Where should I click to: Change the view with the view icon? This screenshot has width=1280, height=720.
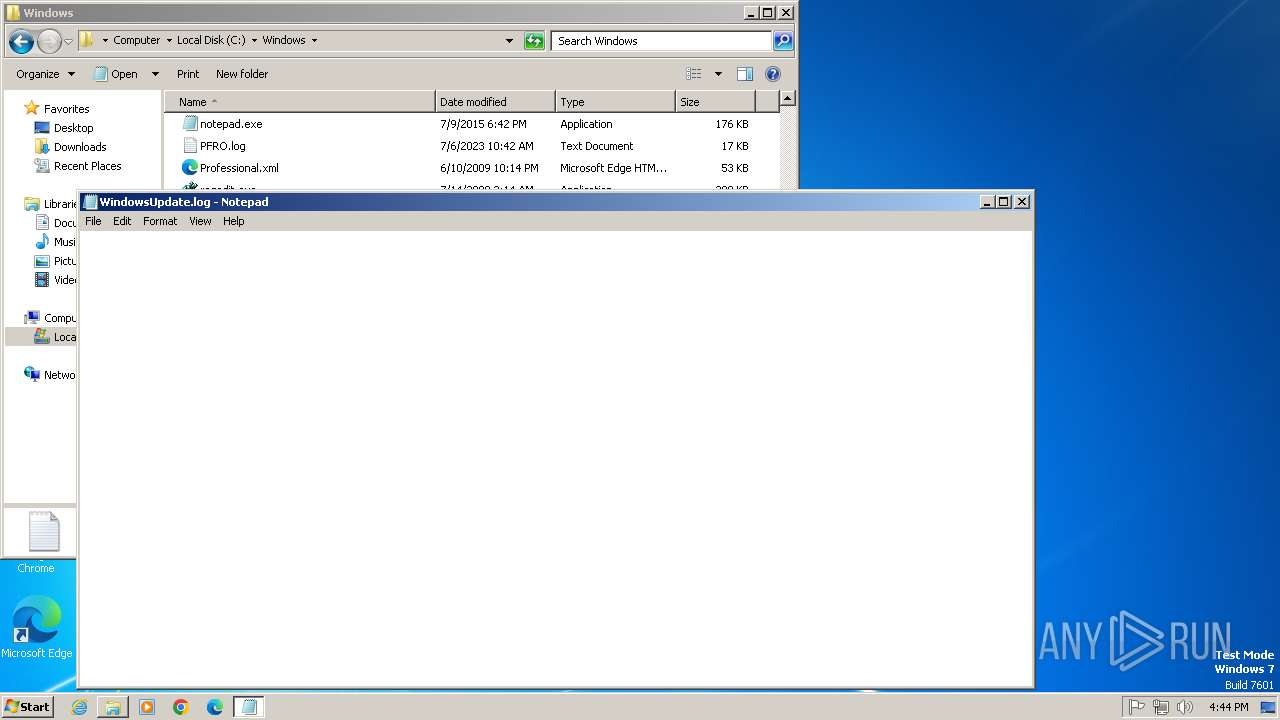pyautogui.click(x=694, y=74)
